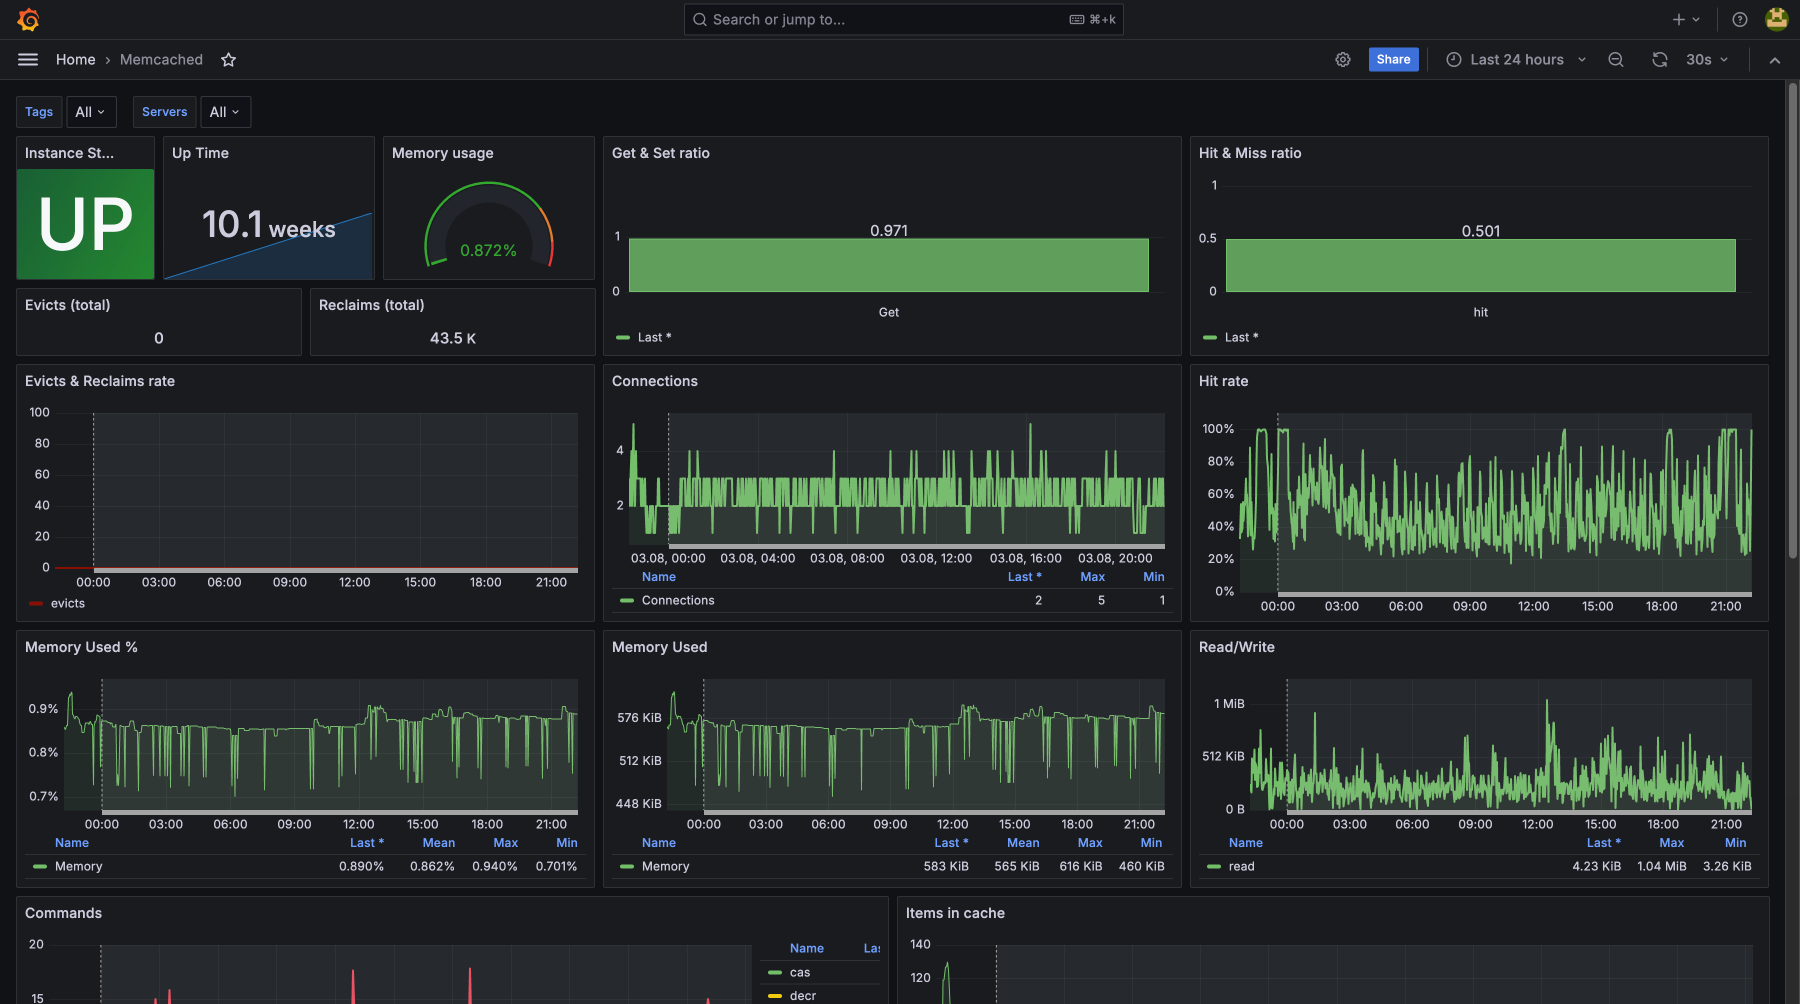Open the Last 24 hours time picker

click(1516, 60)
